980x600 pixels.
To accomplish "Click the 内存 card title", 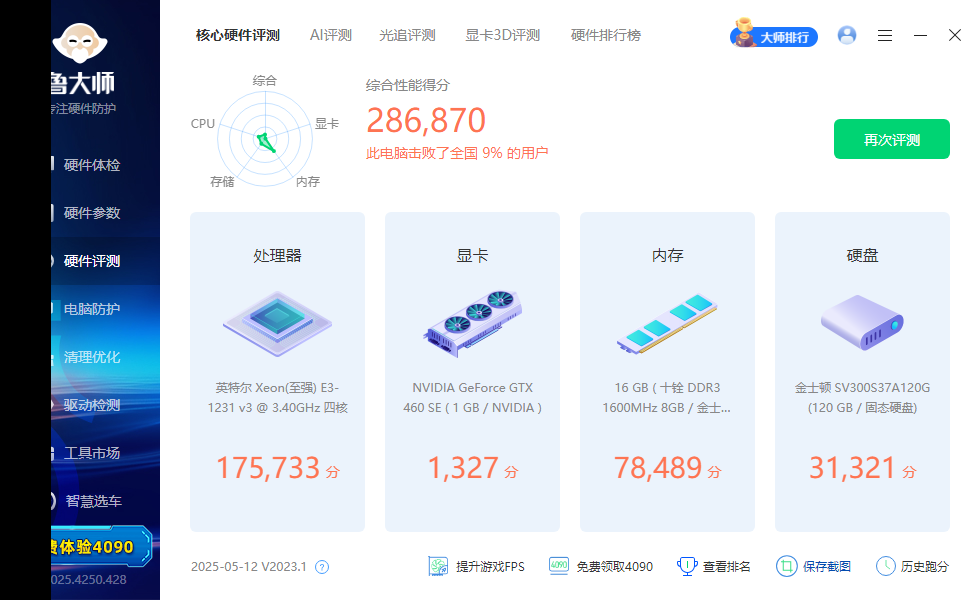I will click(x=668, y=256).
